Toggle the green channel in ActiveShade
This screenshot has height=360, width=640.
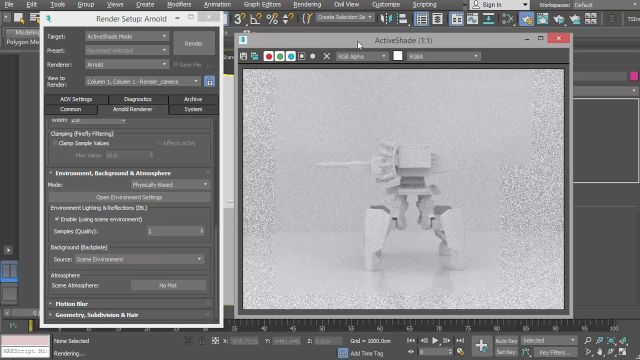280,56
